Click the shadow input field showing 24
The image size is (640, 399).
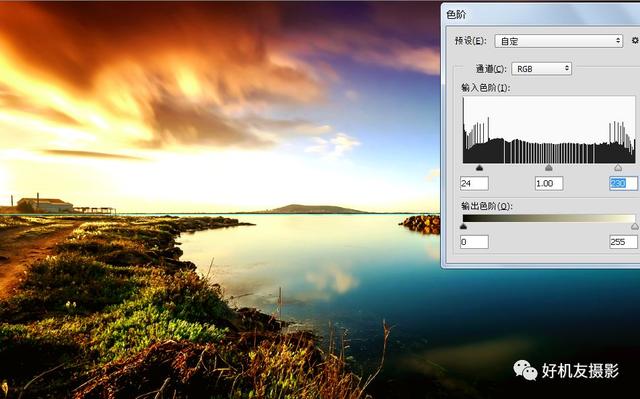[474, 184]
